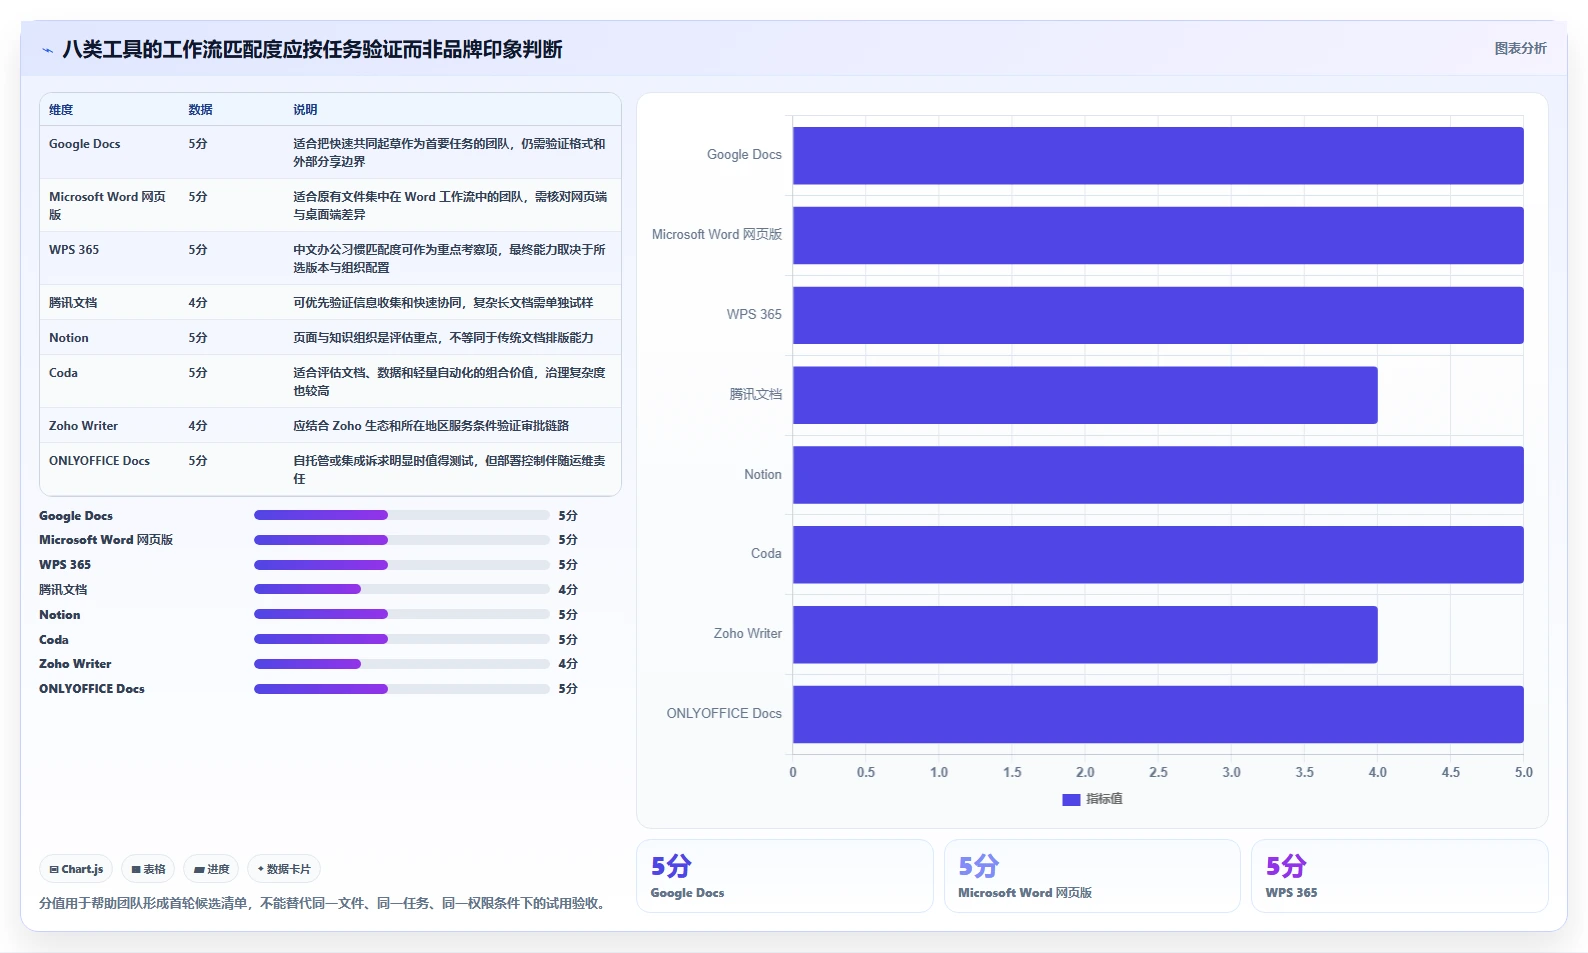Click the Microsoft Word 网页版 chart bar

pyautogui.click(x=1158, y=235)
